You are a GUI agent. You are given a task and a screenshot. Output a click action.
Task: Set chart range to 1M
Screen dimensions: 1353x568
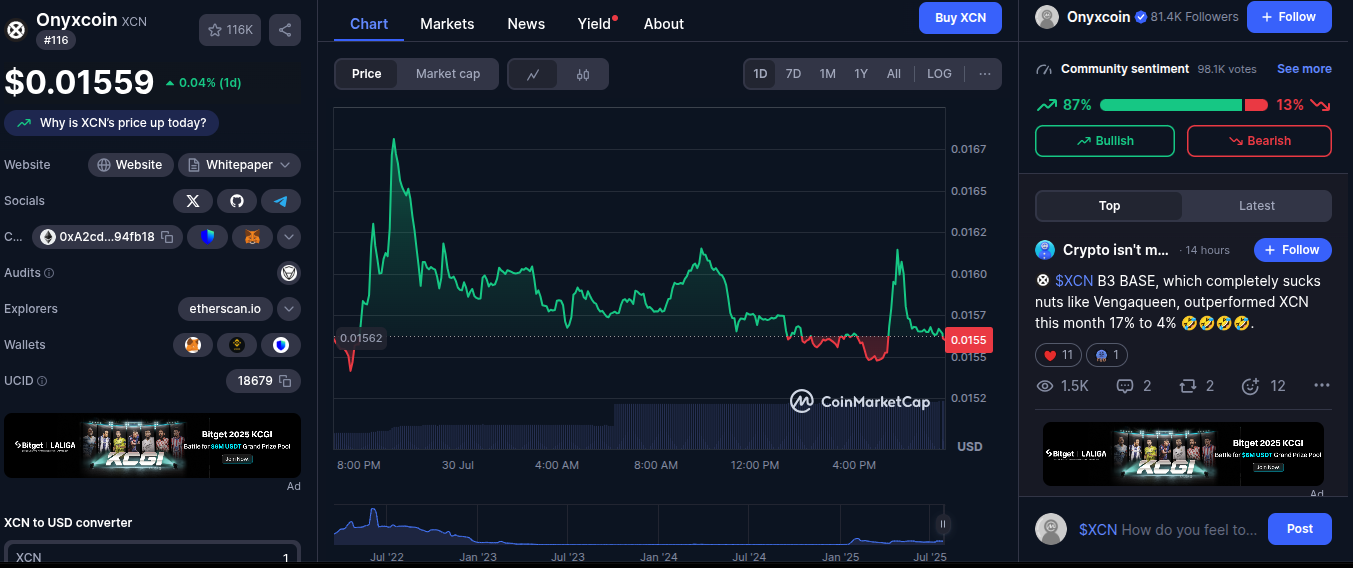click(x=827, y=74)
